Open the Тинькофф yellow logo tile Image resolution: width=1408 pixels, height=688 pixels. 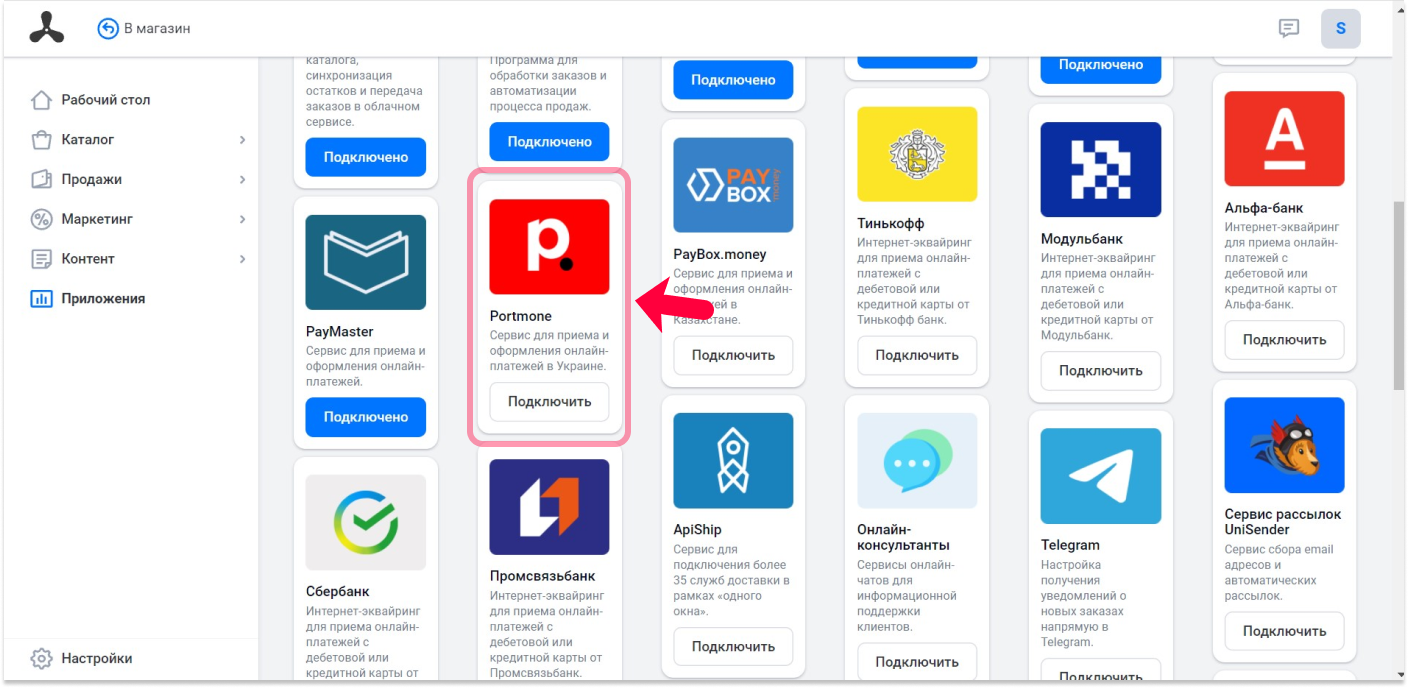[917, 154]
